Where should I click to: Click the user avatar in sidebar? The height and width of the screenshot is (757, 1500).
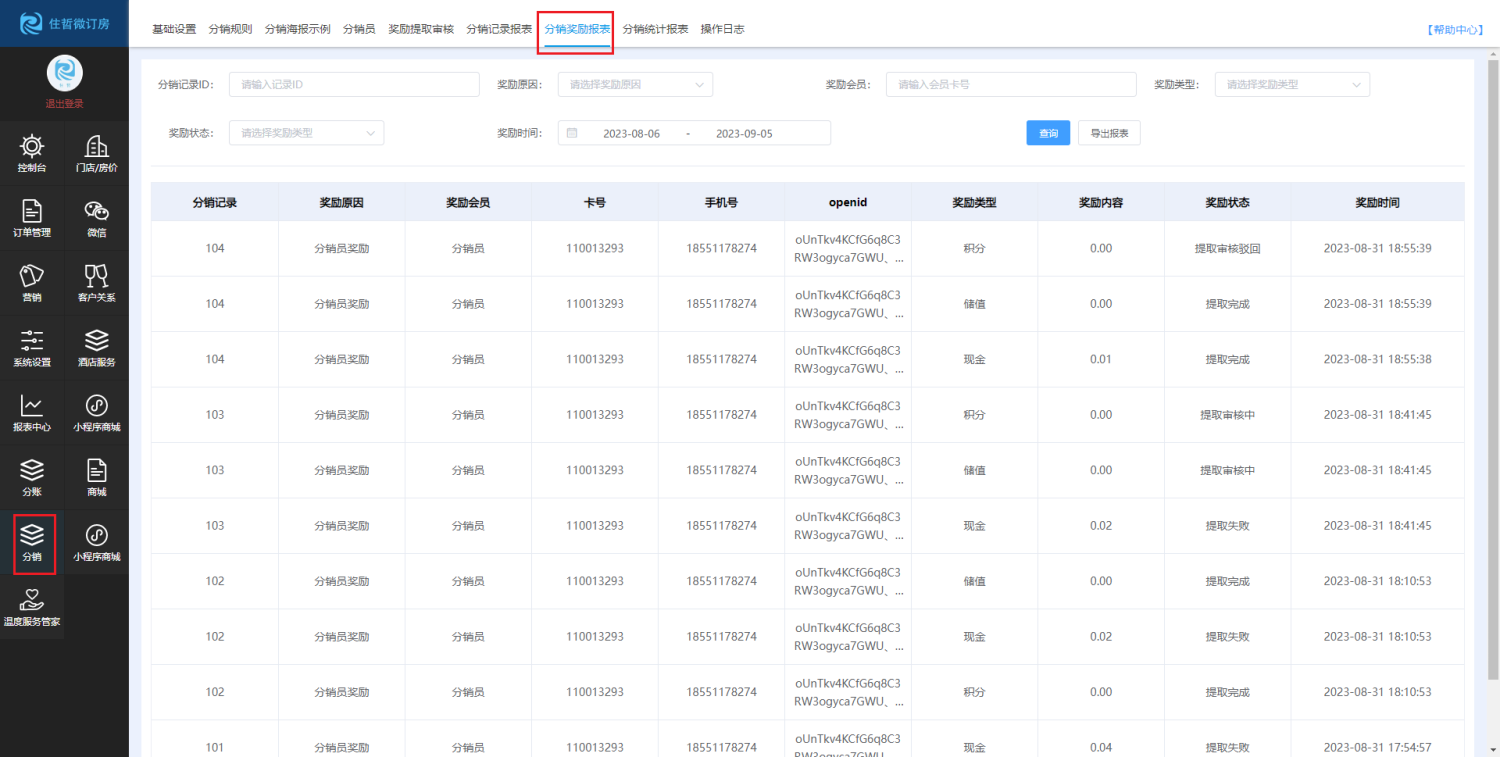click(64, 72)
